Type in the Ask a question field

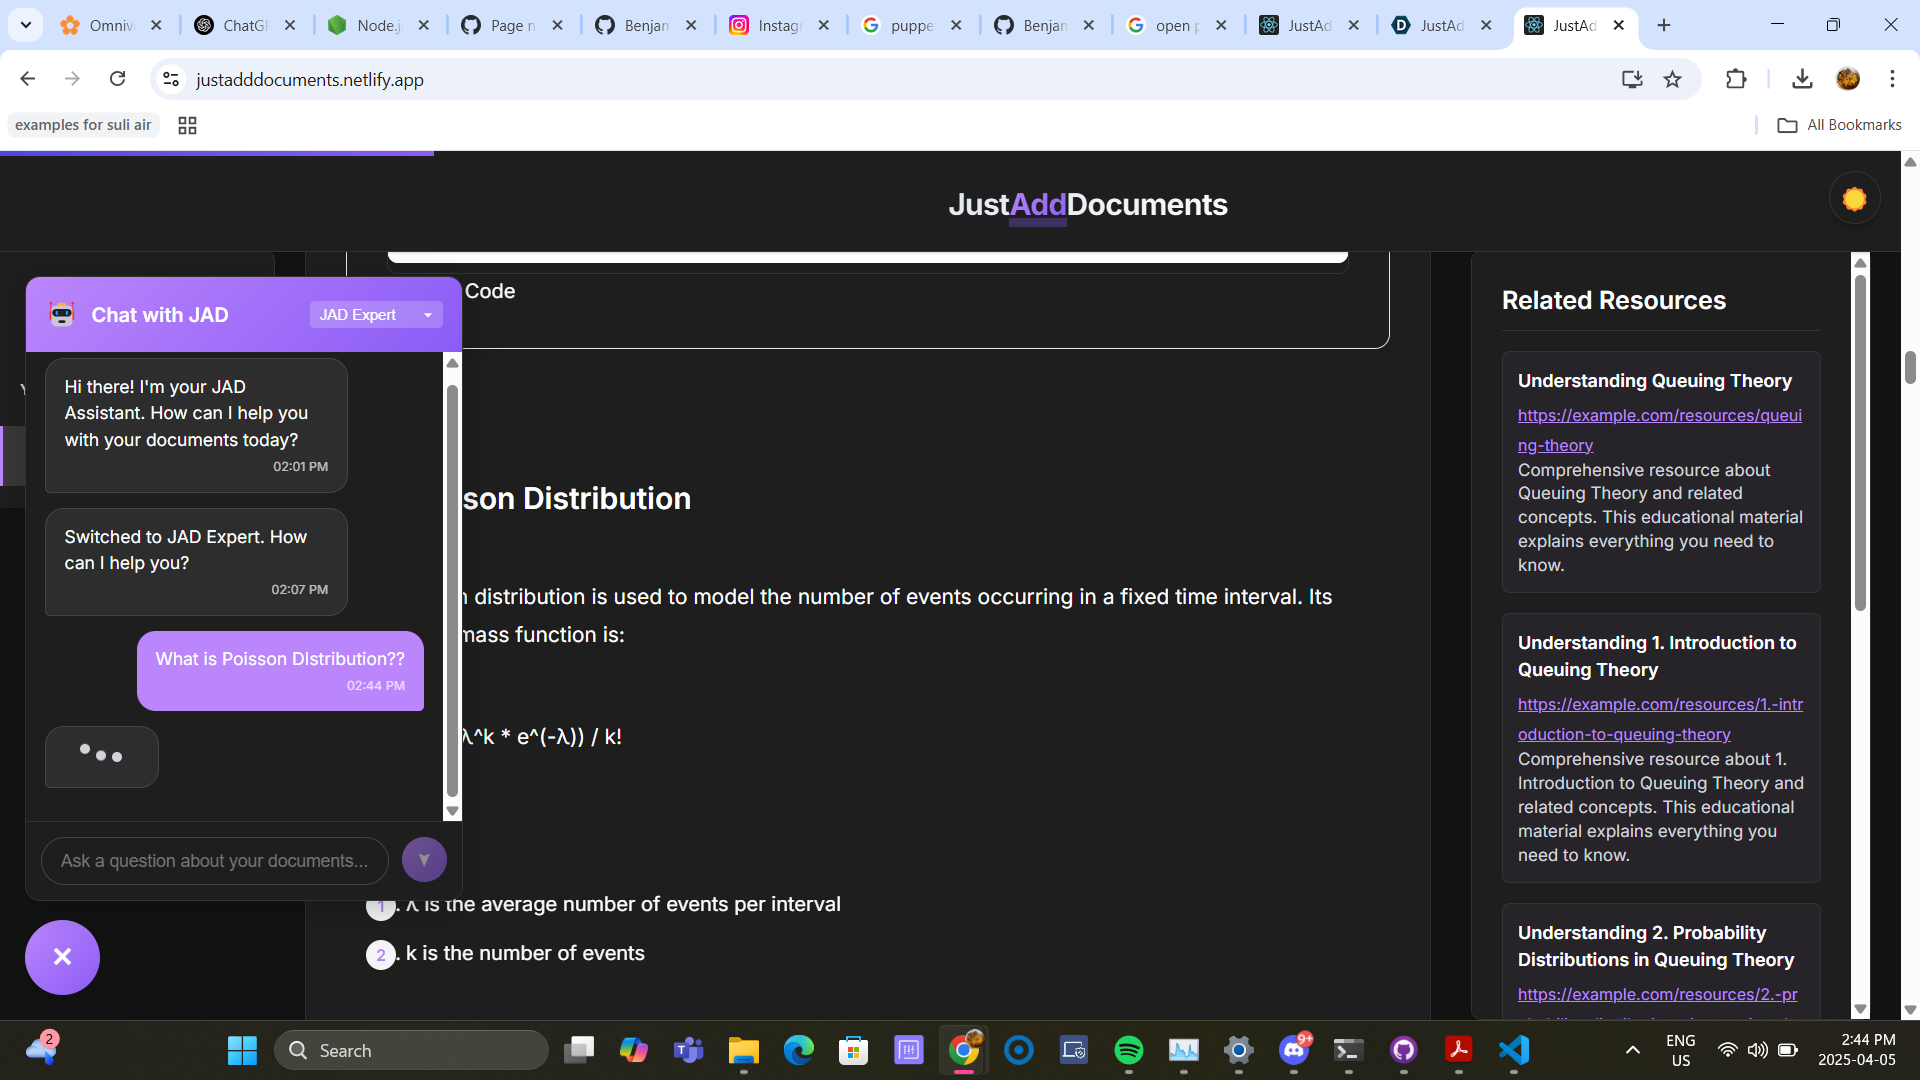214,861
